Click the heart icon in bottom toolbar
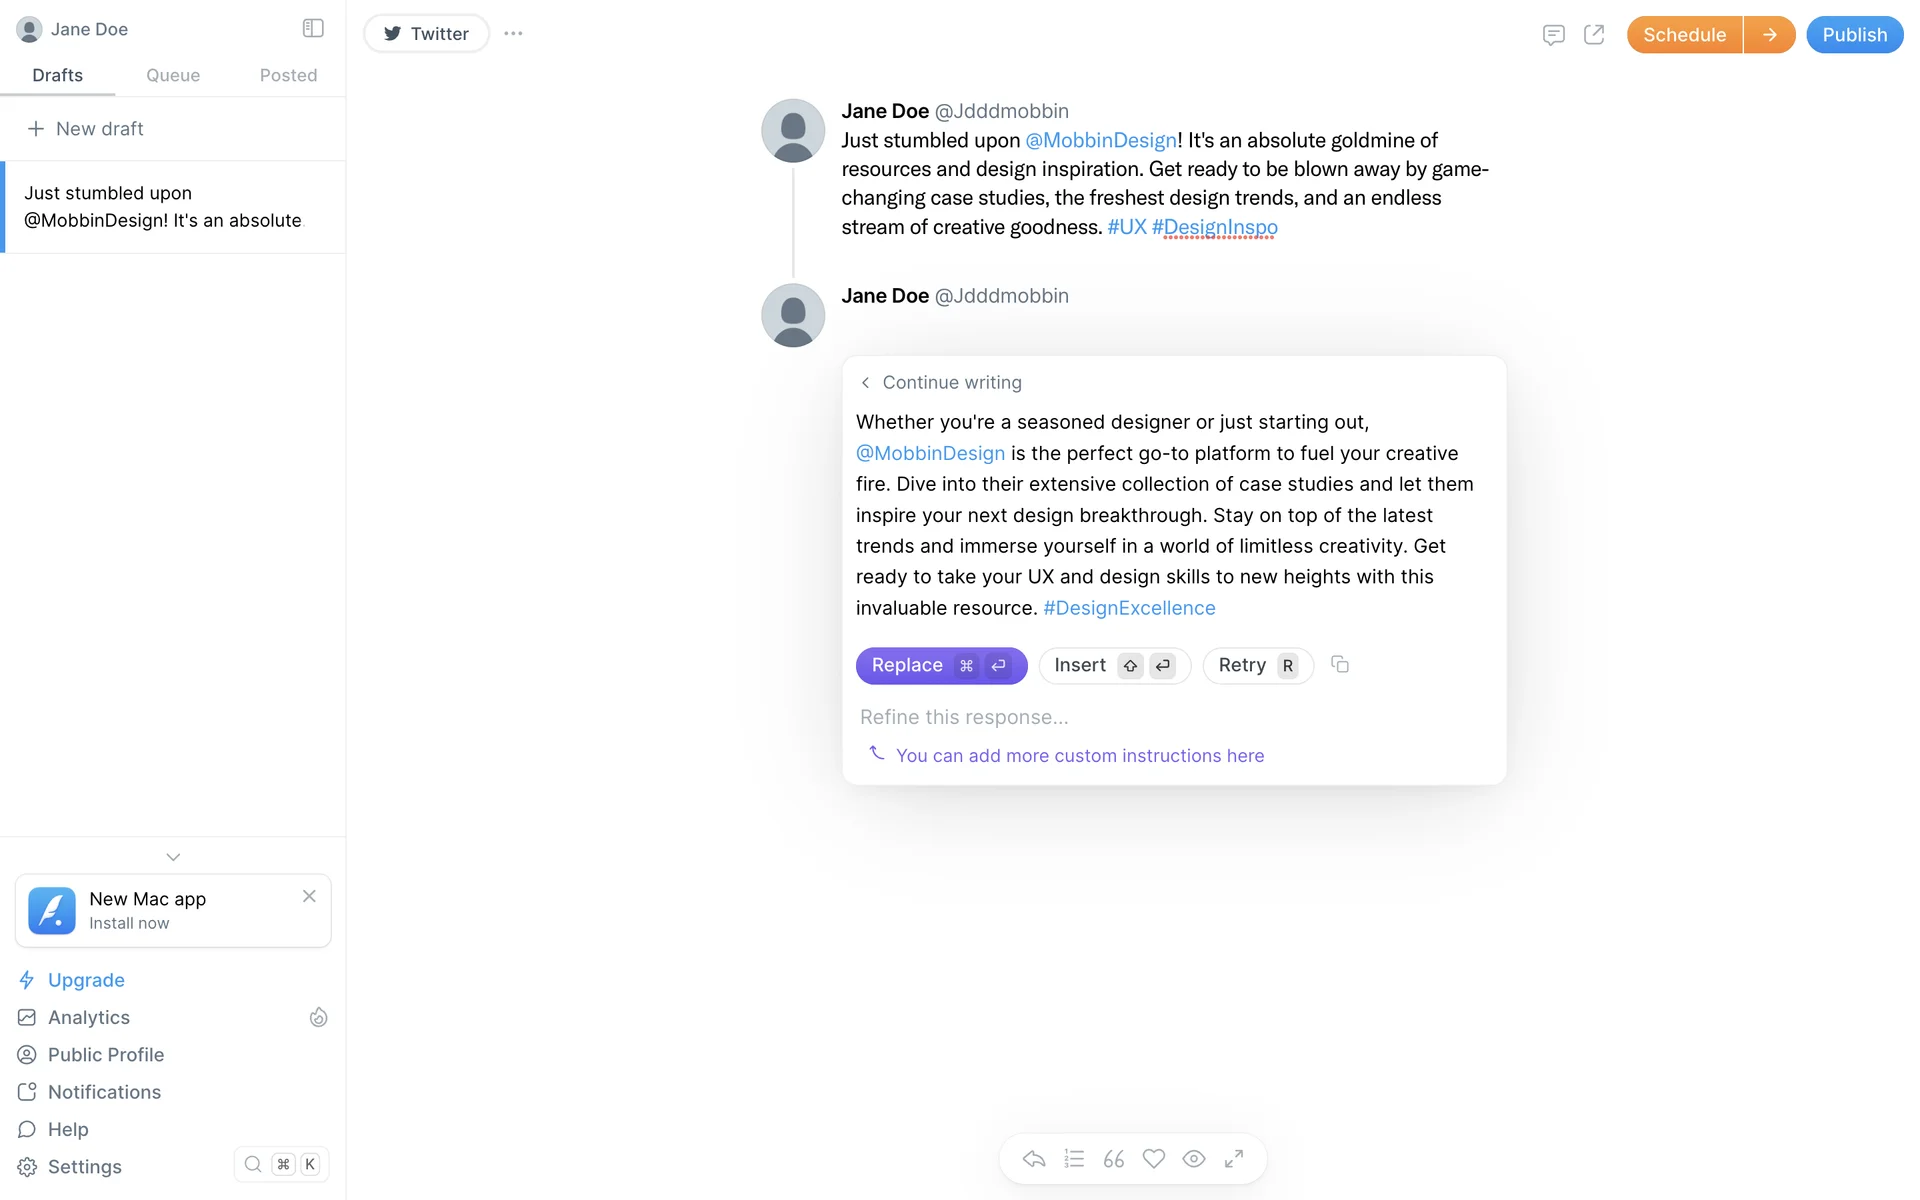This screenshot has width=1920, height=1200. (1154, 1159)
